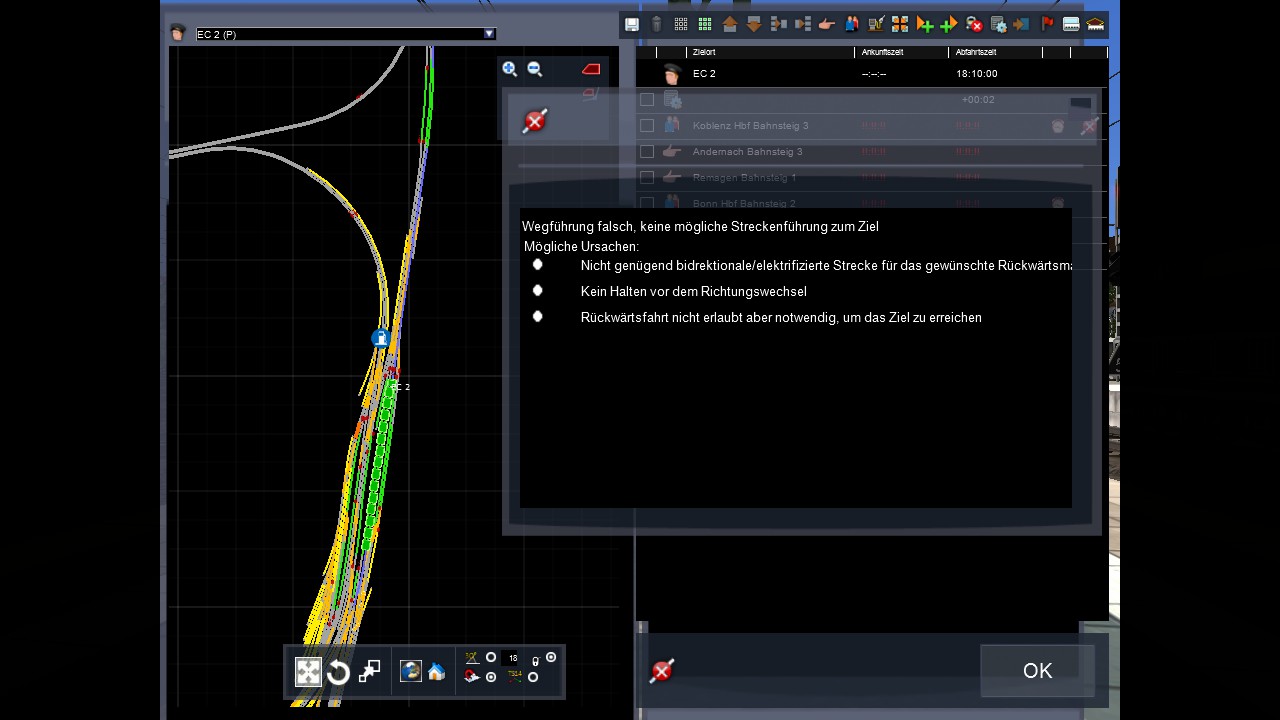Click the globe world view icon
1280x720 pixels.
tap(410, 671)
